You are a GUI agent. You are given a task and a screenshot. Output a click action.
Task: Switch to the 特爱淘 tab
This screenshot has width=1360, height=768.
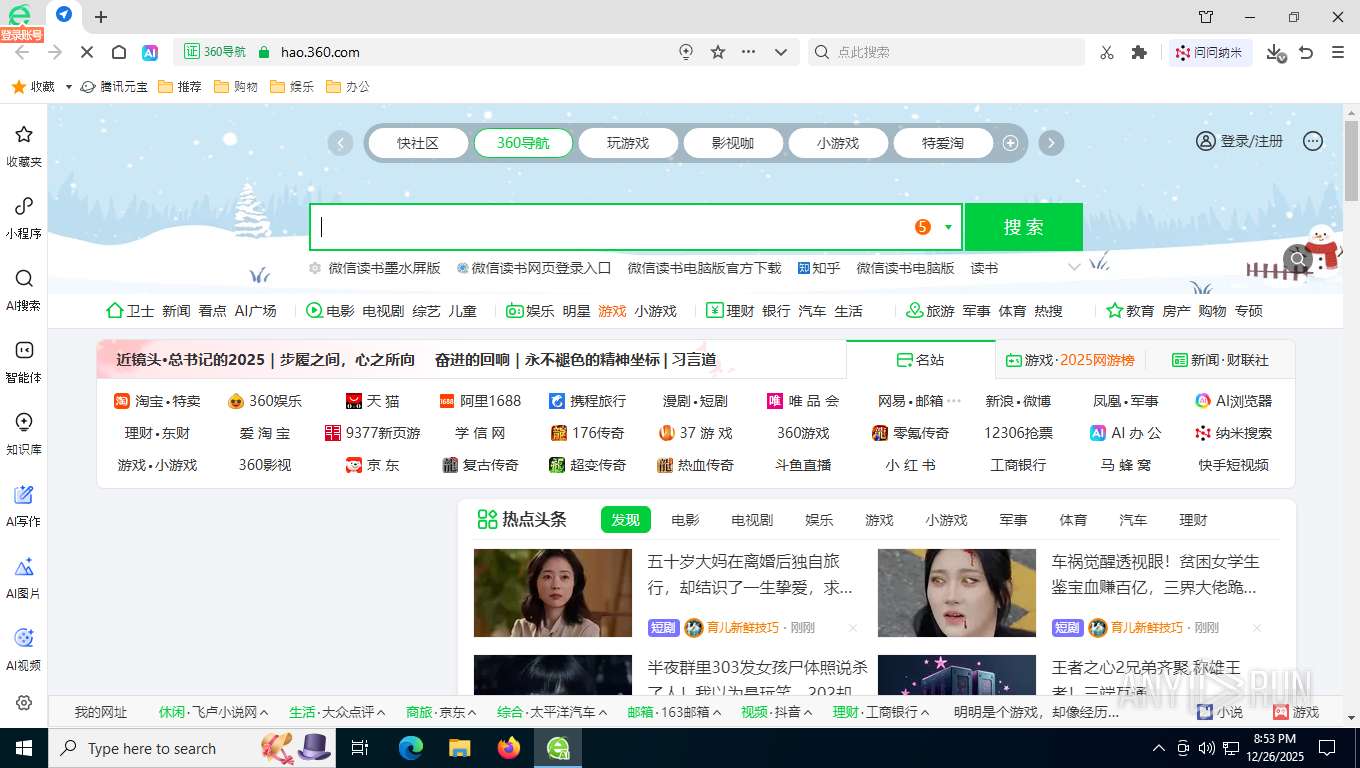point(943,143)
